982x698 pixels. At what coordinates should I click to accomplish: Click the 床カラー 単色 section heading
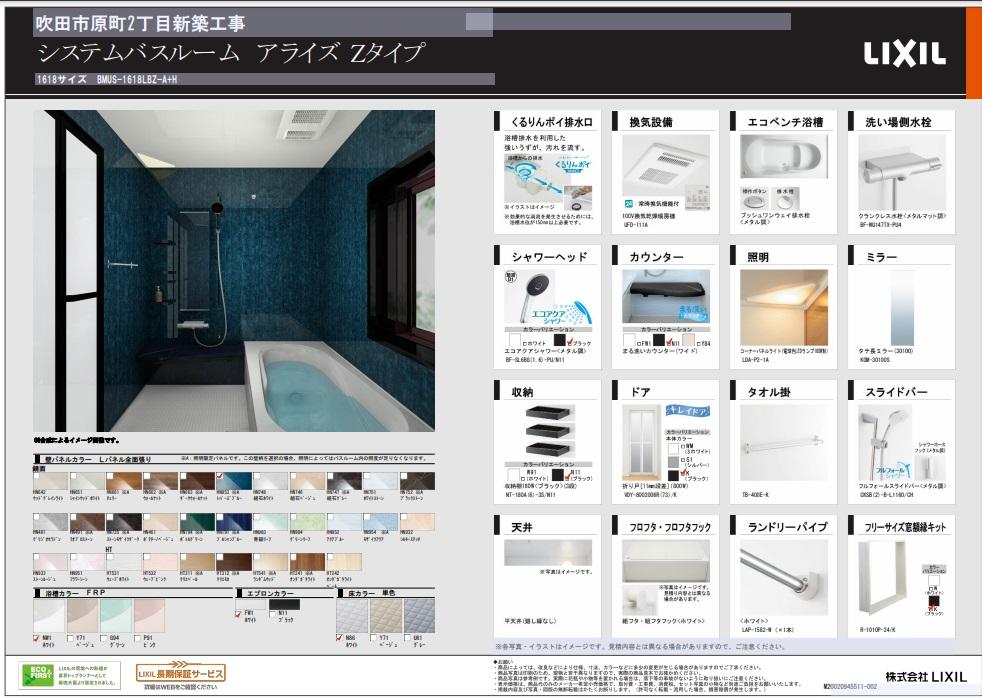[373, 593]
